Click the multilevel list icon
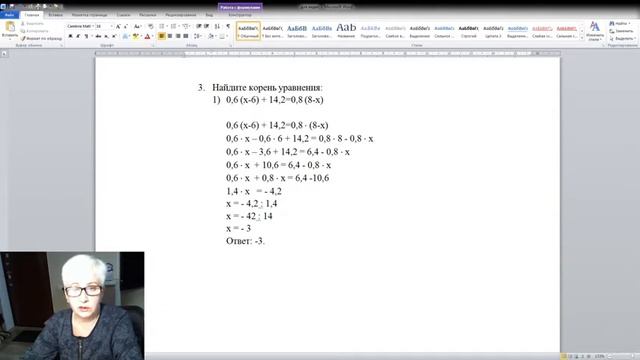Viewport: 640px width, 360px height. pyautogui.click(x=186, y=26)
